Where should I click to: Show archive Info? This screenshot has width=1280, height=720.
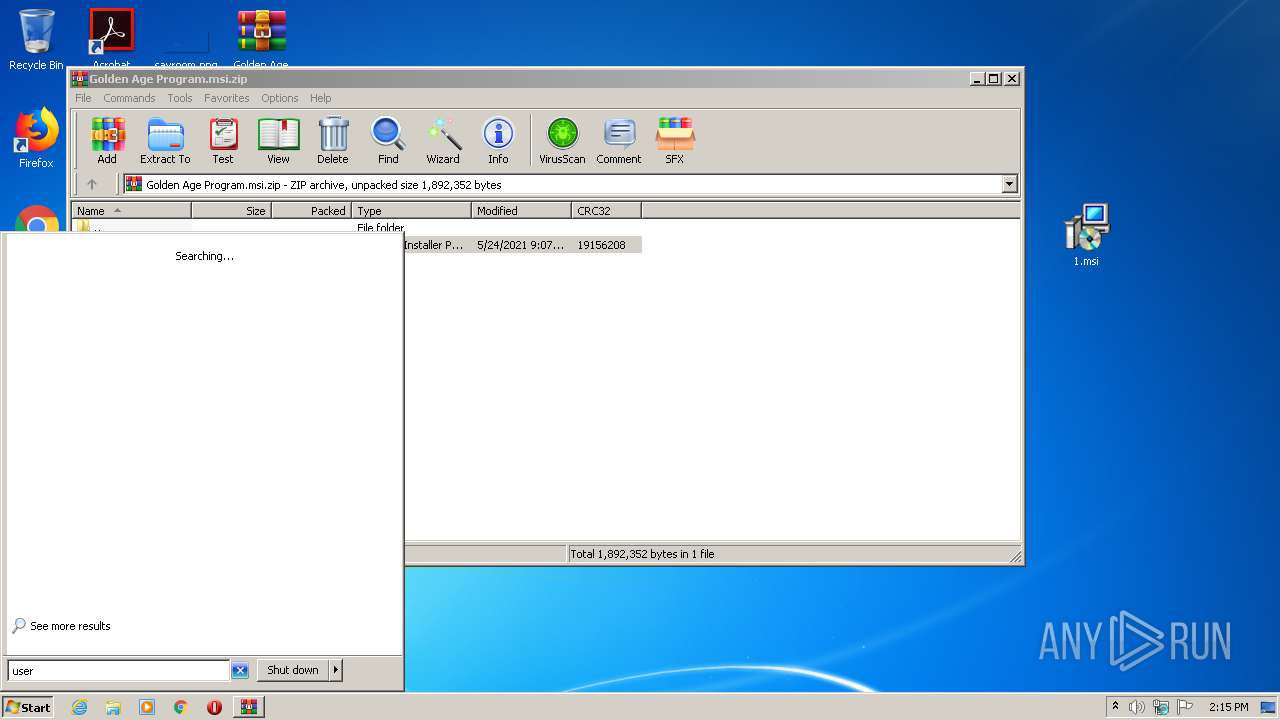(498, 141)
